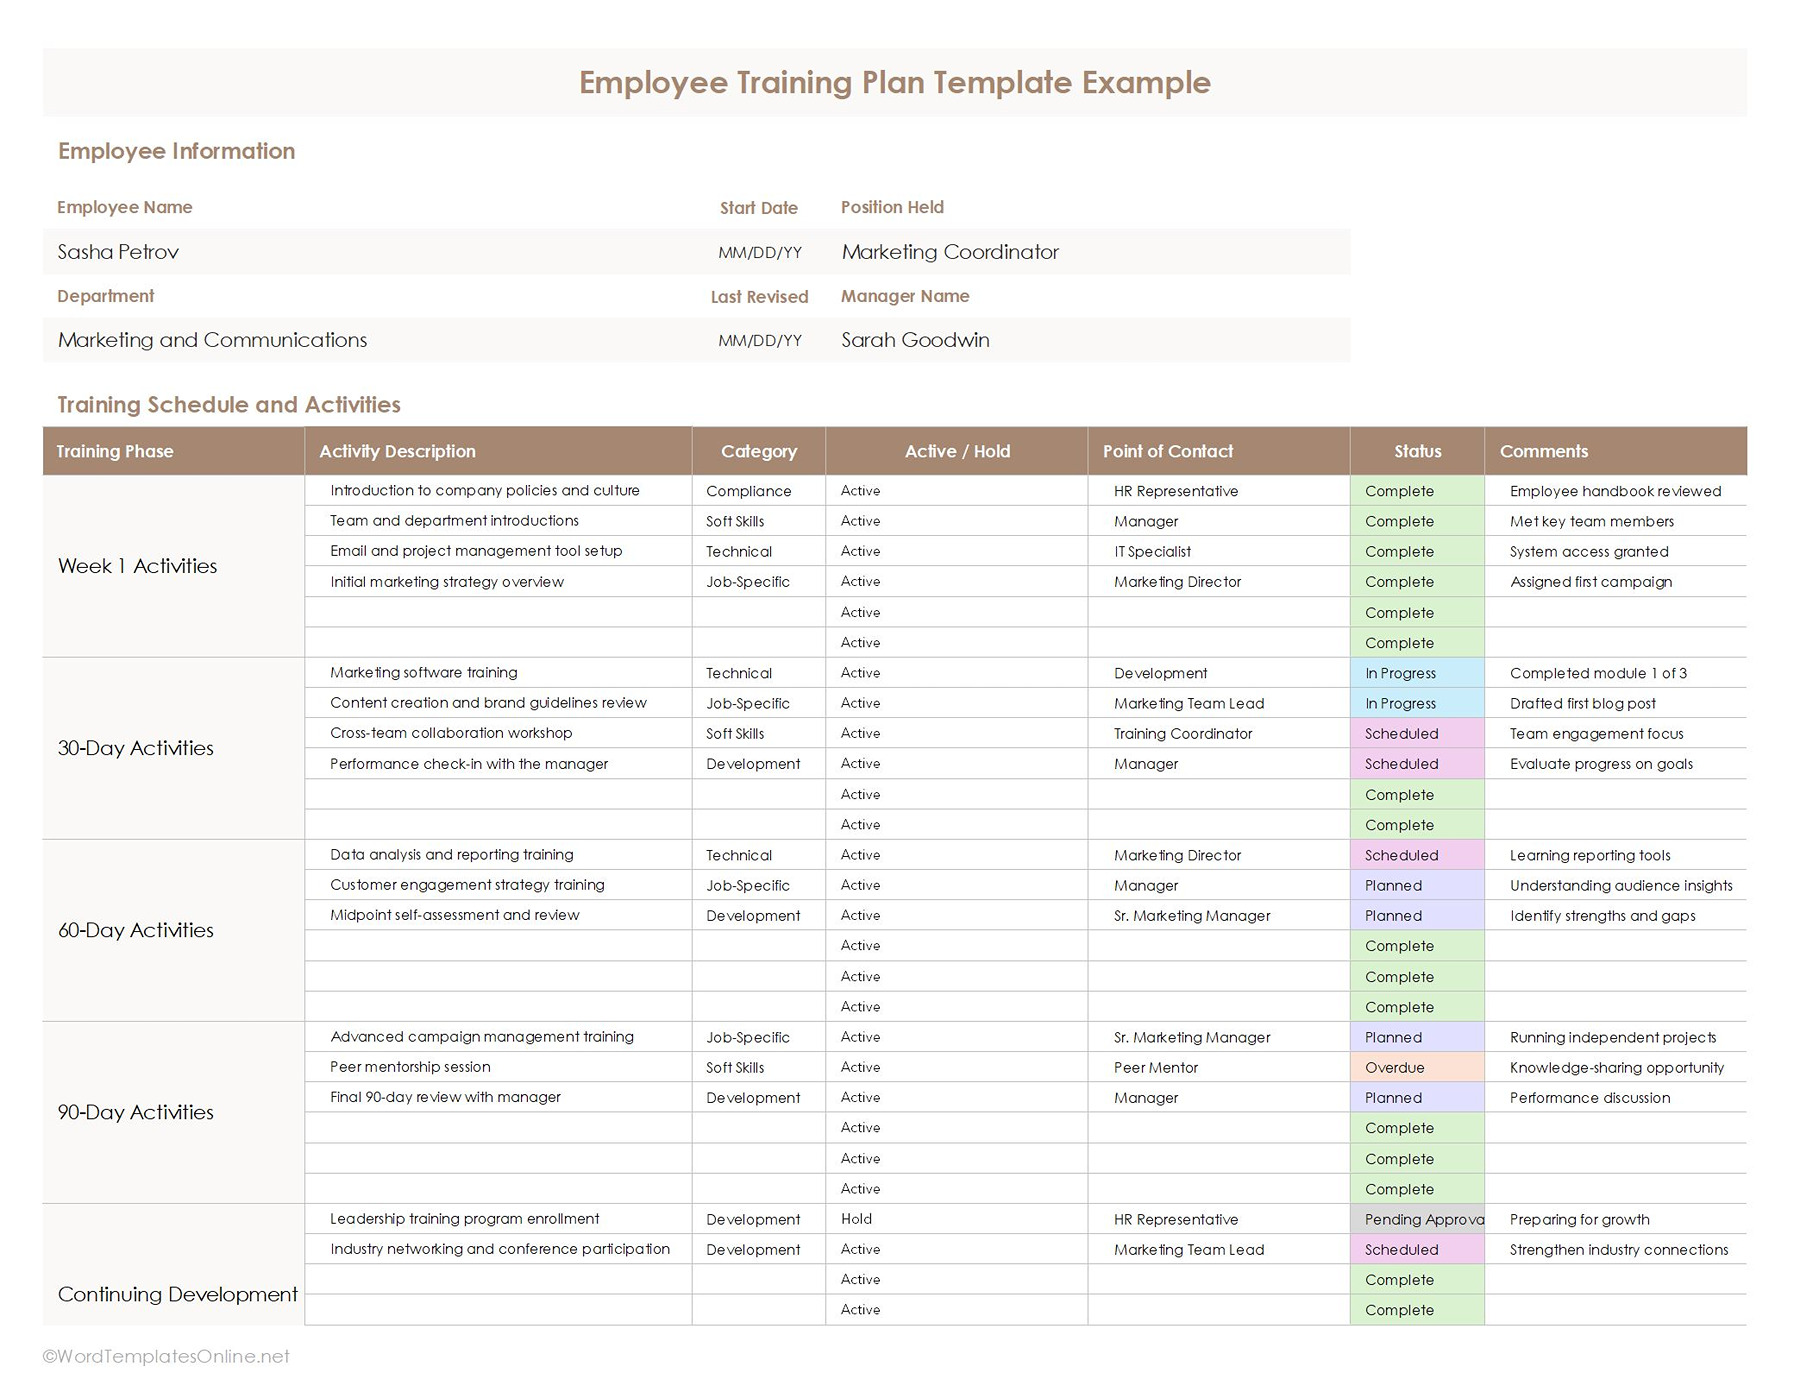
Task: Select 'Final 90-day review with manager'
Action: [x=445, y=1097]
